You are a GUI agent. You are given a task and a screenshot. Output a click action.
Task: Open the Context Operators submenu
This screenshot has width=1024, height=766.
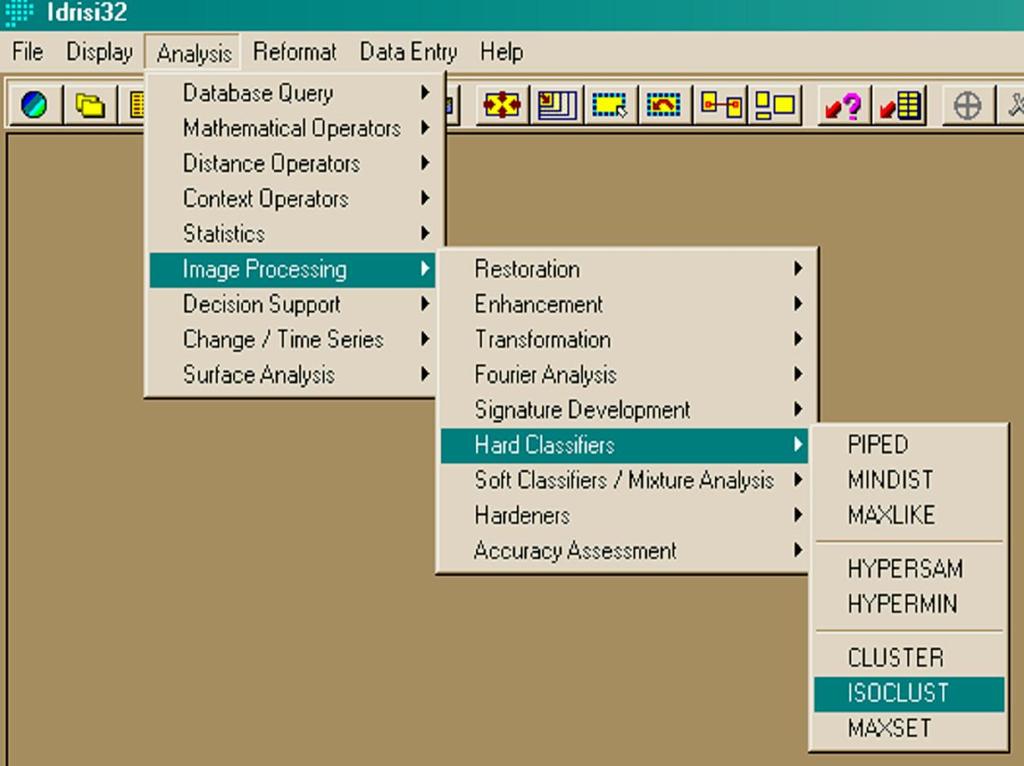pyautogui.click(x=293, y=199)
